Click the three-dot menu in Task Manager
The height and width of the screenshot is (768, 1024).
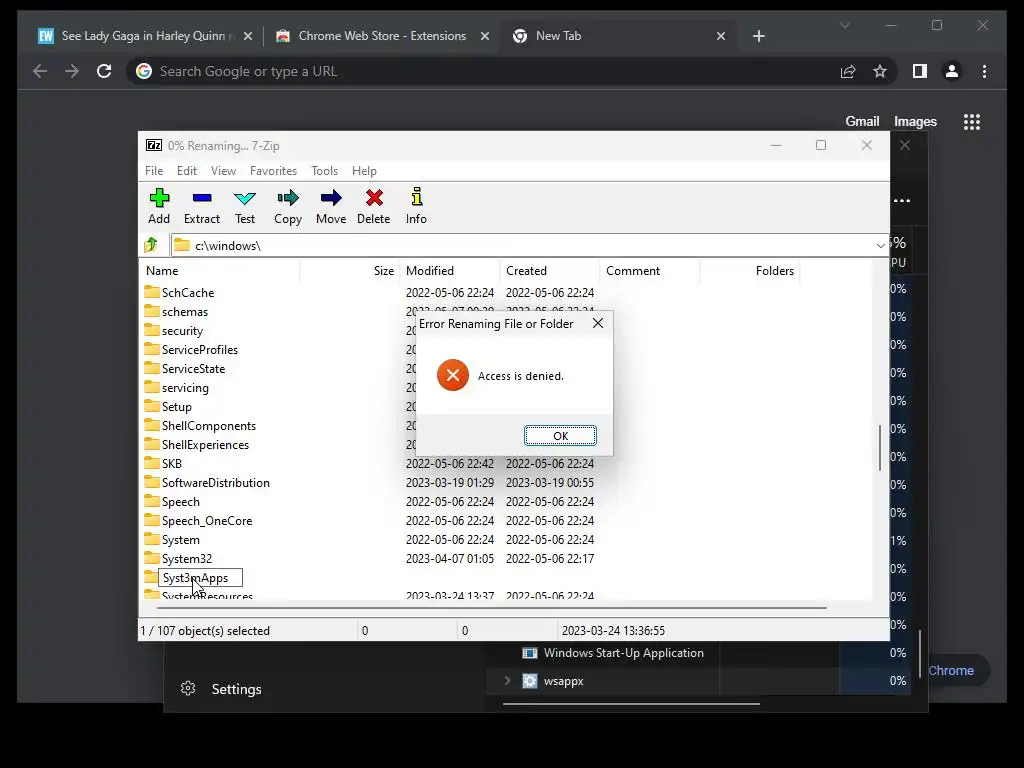tap(902, 200)
